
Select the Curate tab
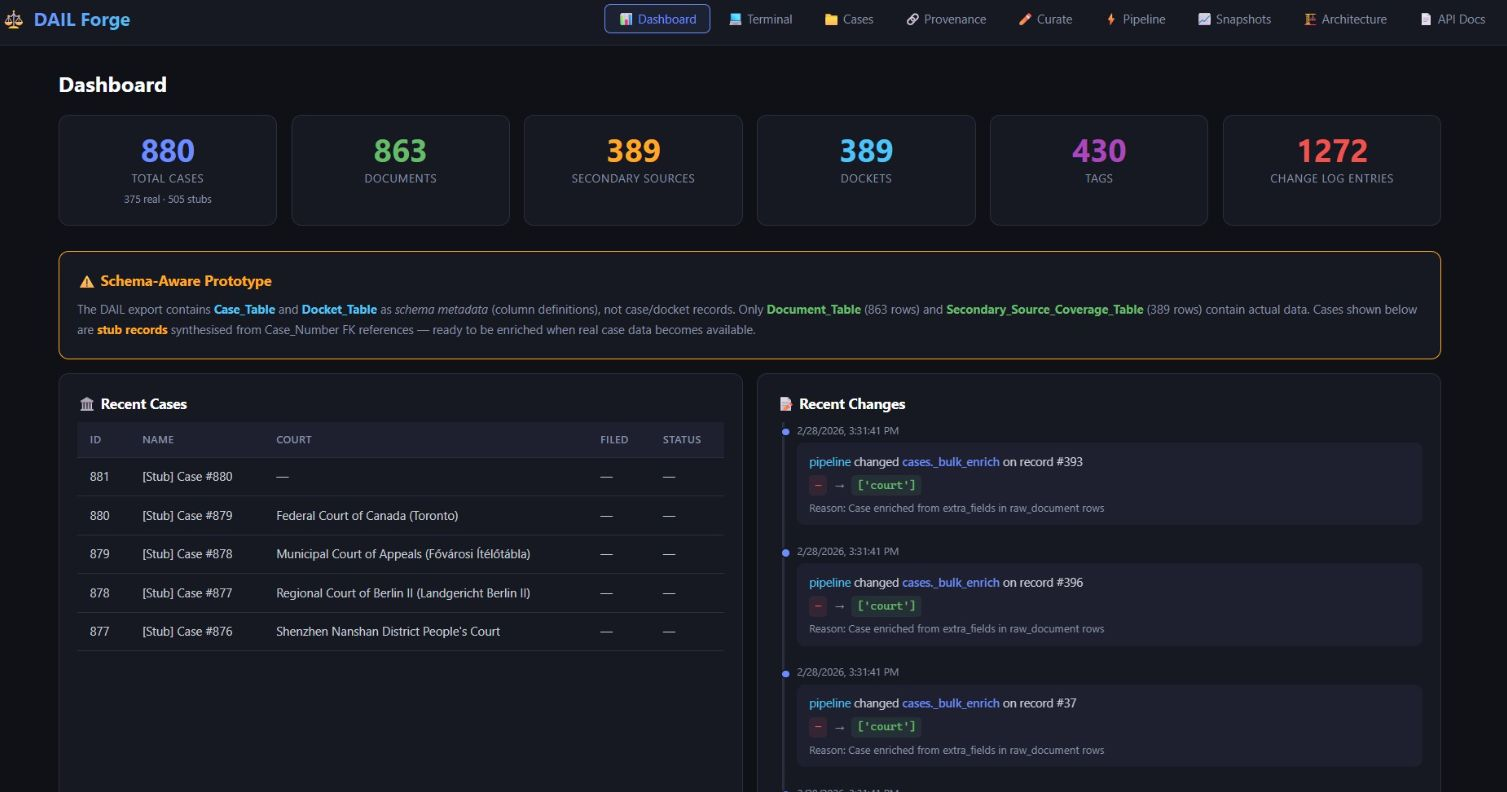tap(1045, 19)
